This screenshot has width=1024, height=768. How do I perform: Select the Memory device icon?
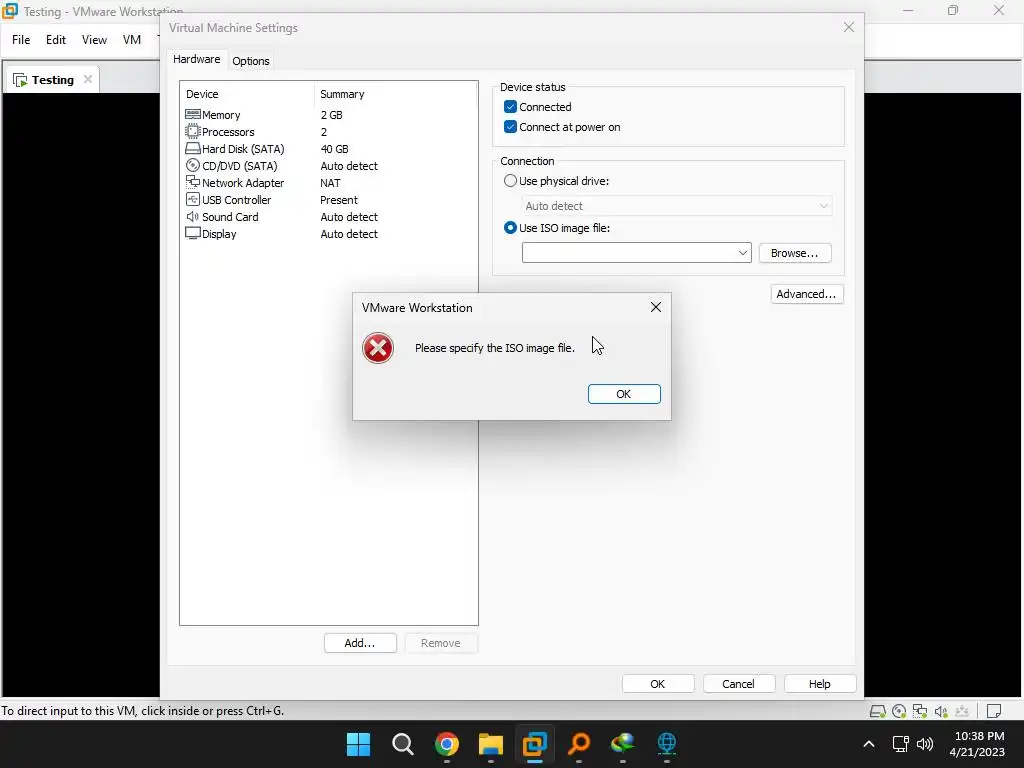pos(193,114)
